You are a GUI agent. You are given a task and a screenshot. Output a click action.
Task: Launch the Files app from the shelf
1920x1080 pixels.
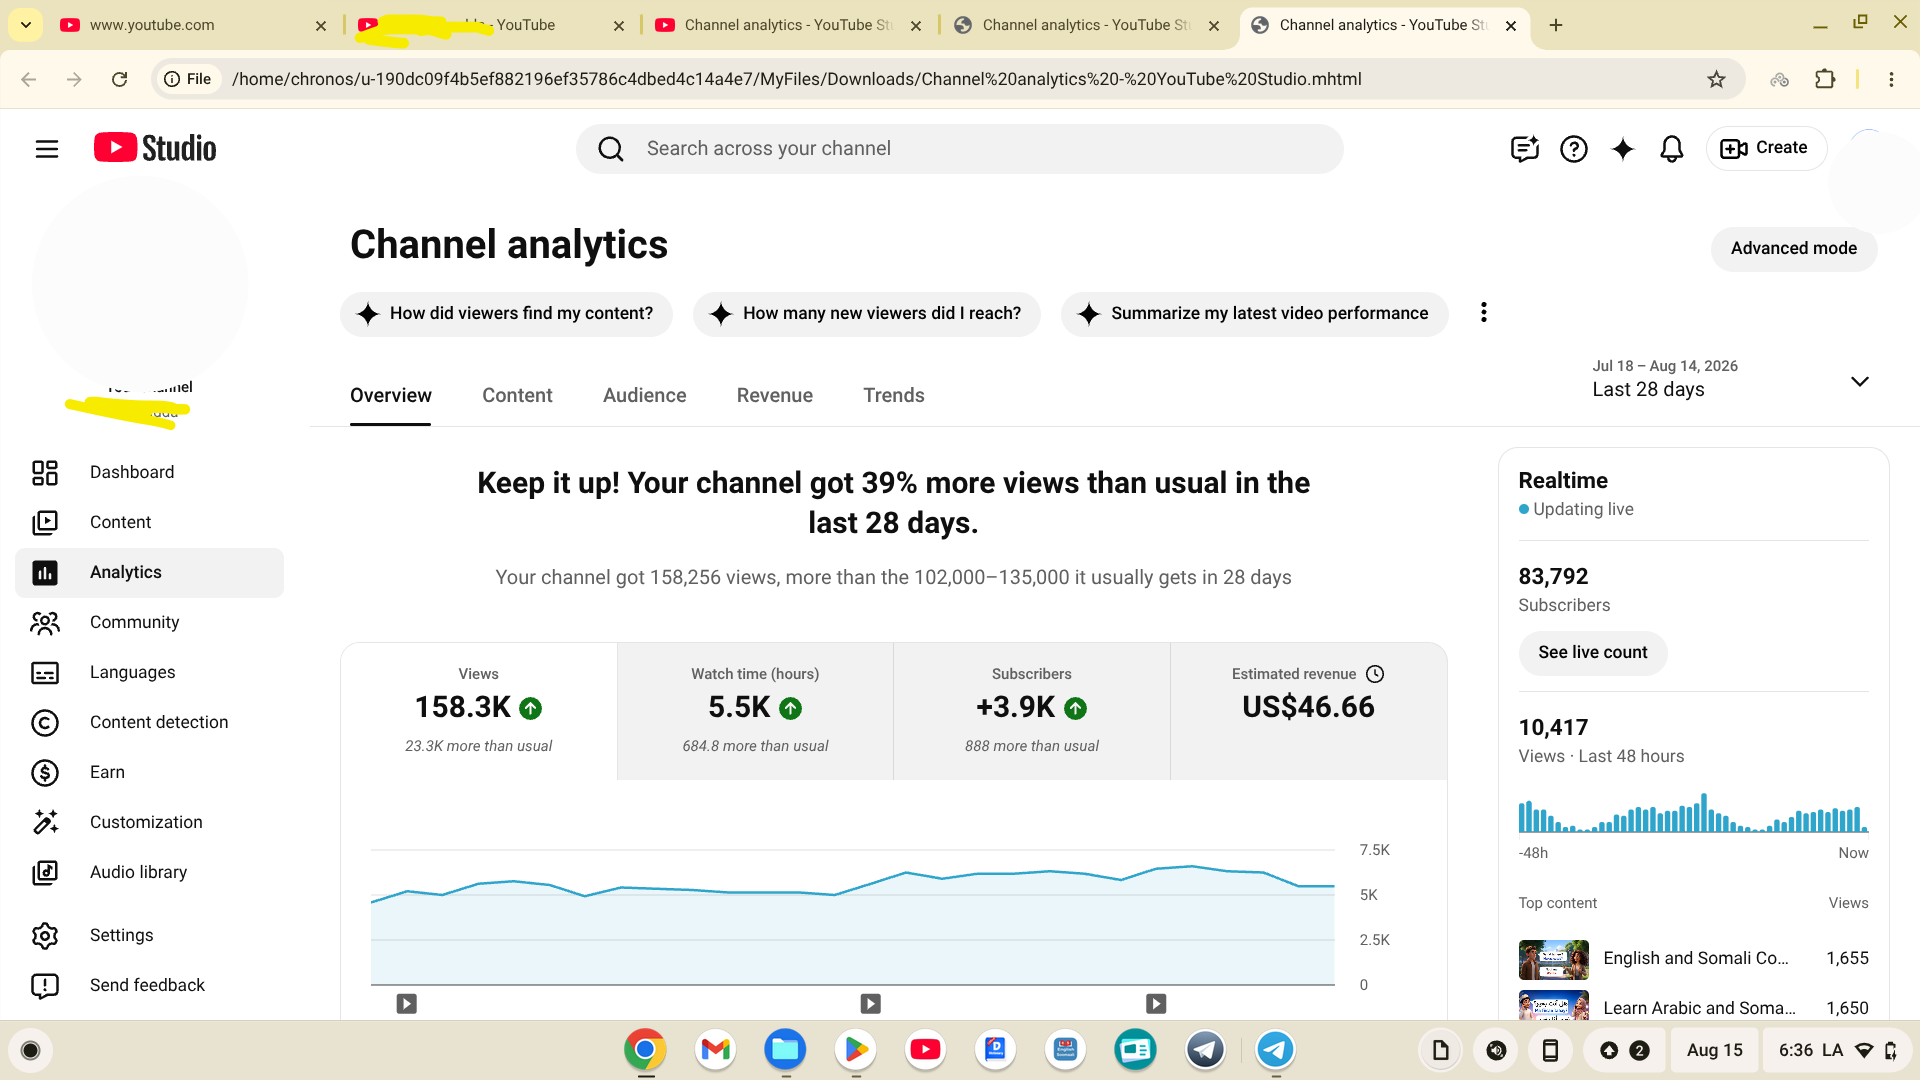pyautogui.click(x=786, y=1050)
